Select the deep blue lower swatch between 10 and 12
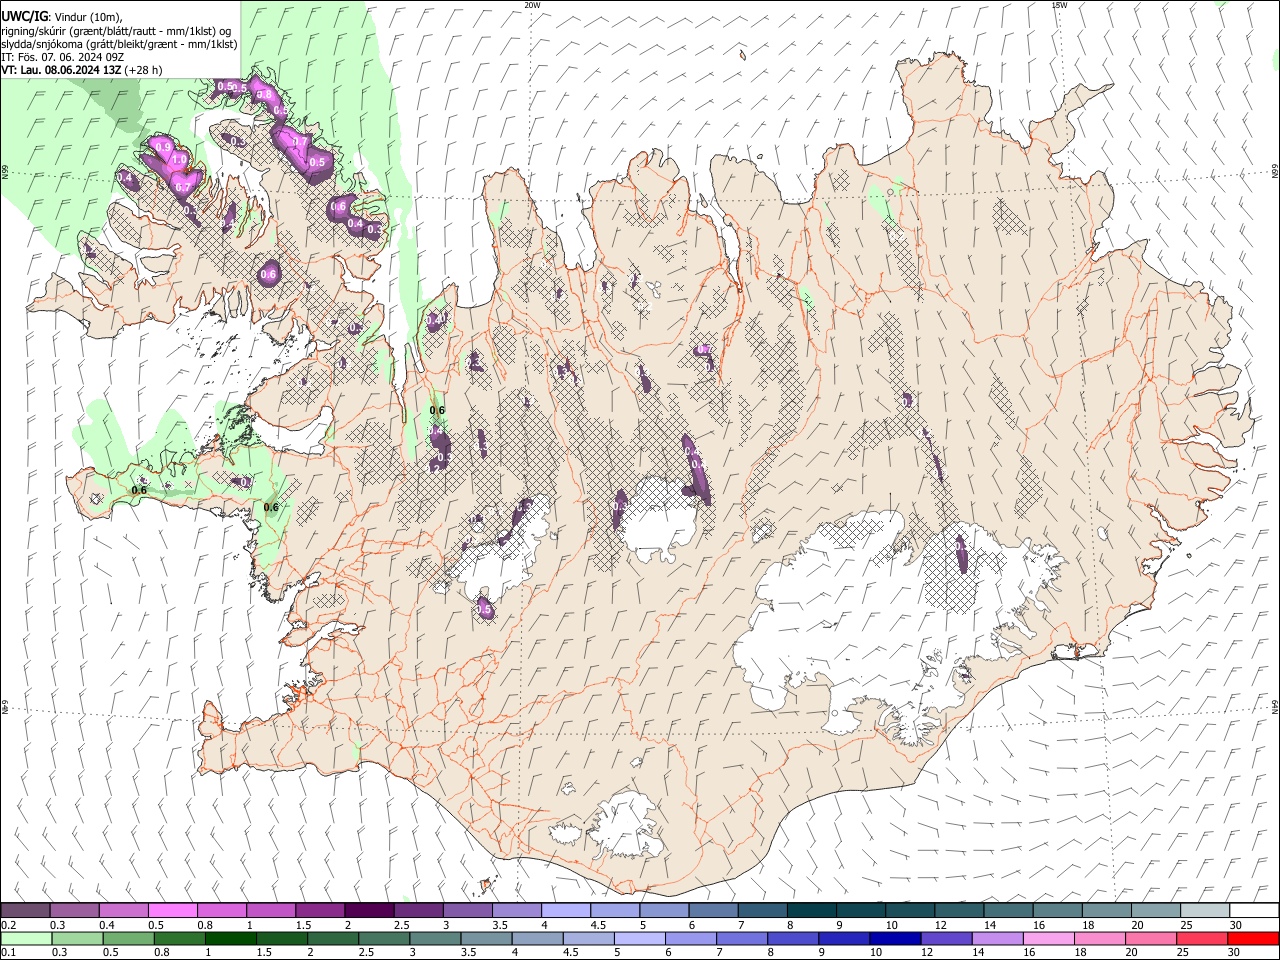The height and width of the screenshot is (960, 1280). click(895, 938)
